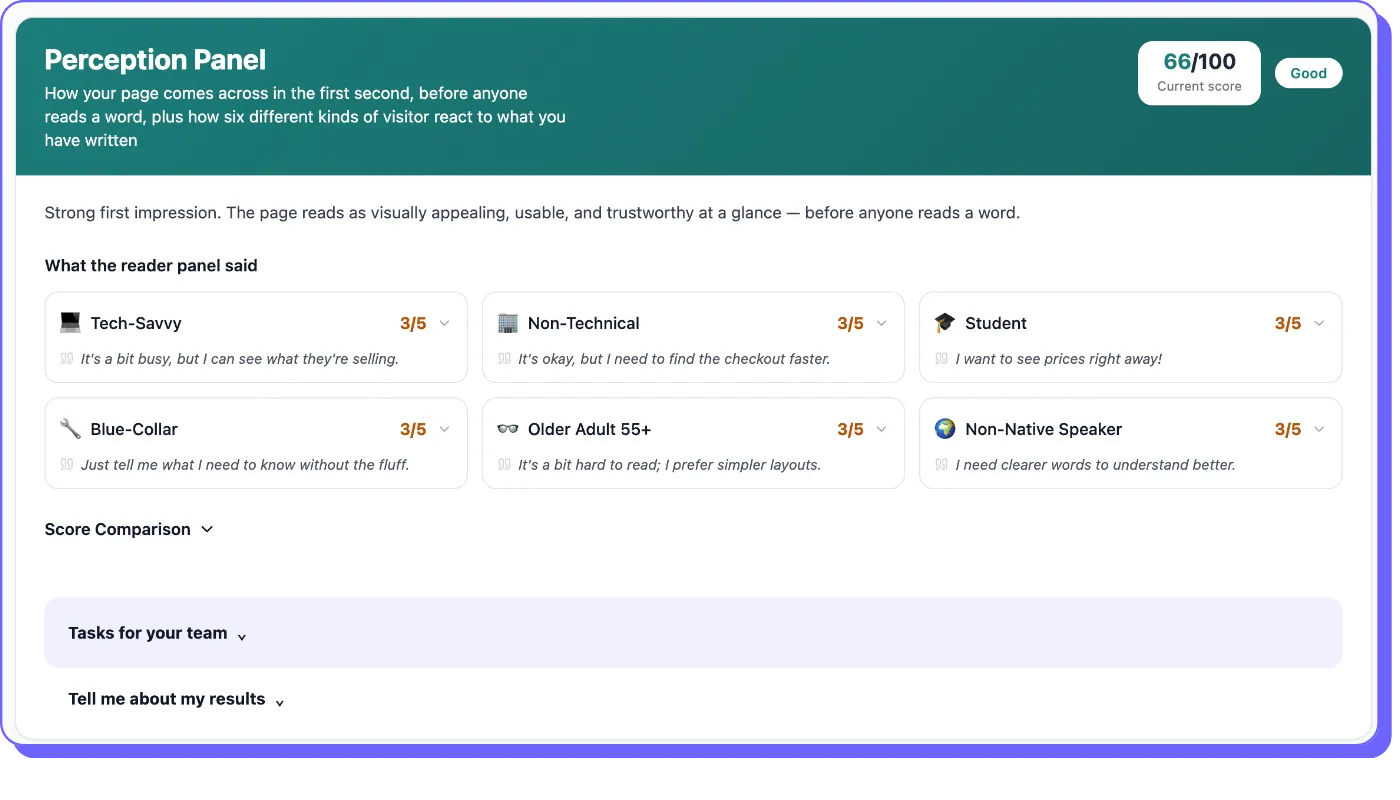This screenshot has width=1400, height=800.
Task: Expand the Student reader card chevron
Action: tap(1319, 323)
